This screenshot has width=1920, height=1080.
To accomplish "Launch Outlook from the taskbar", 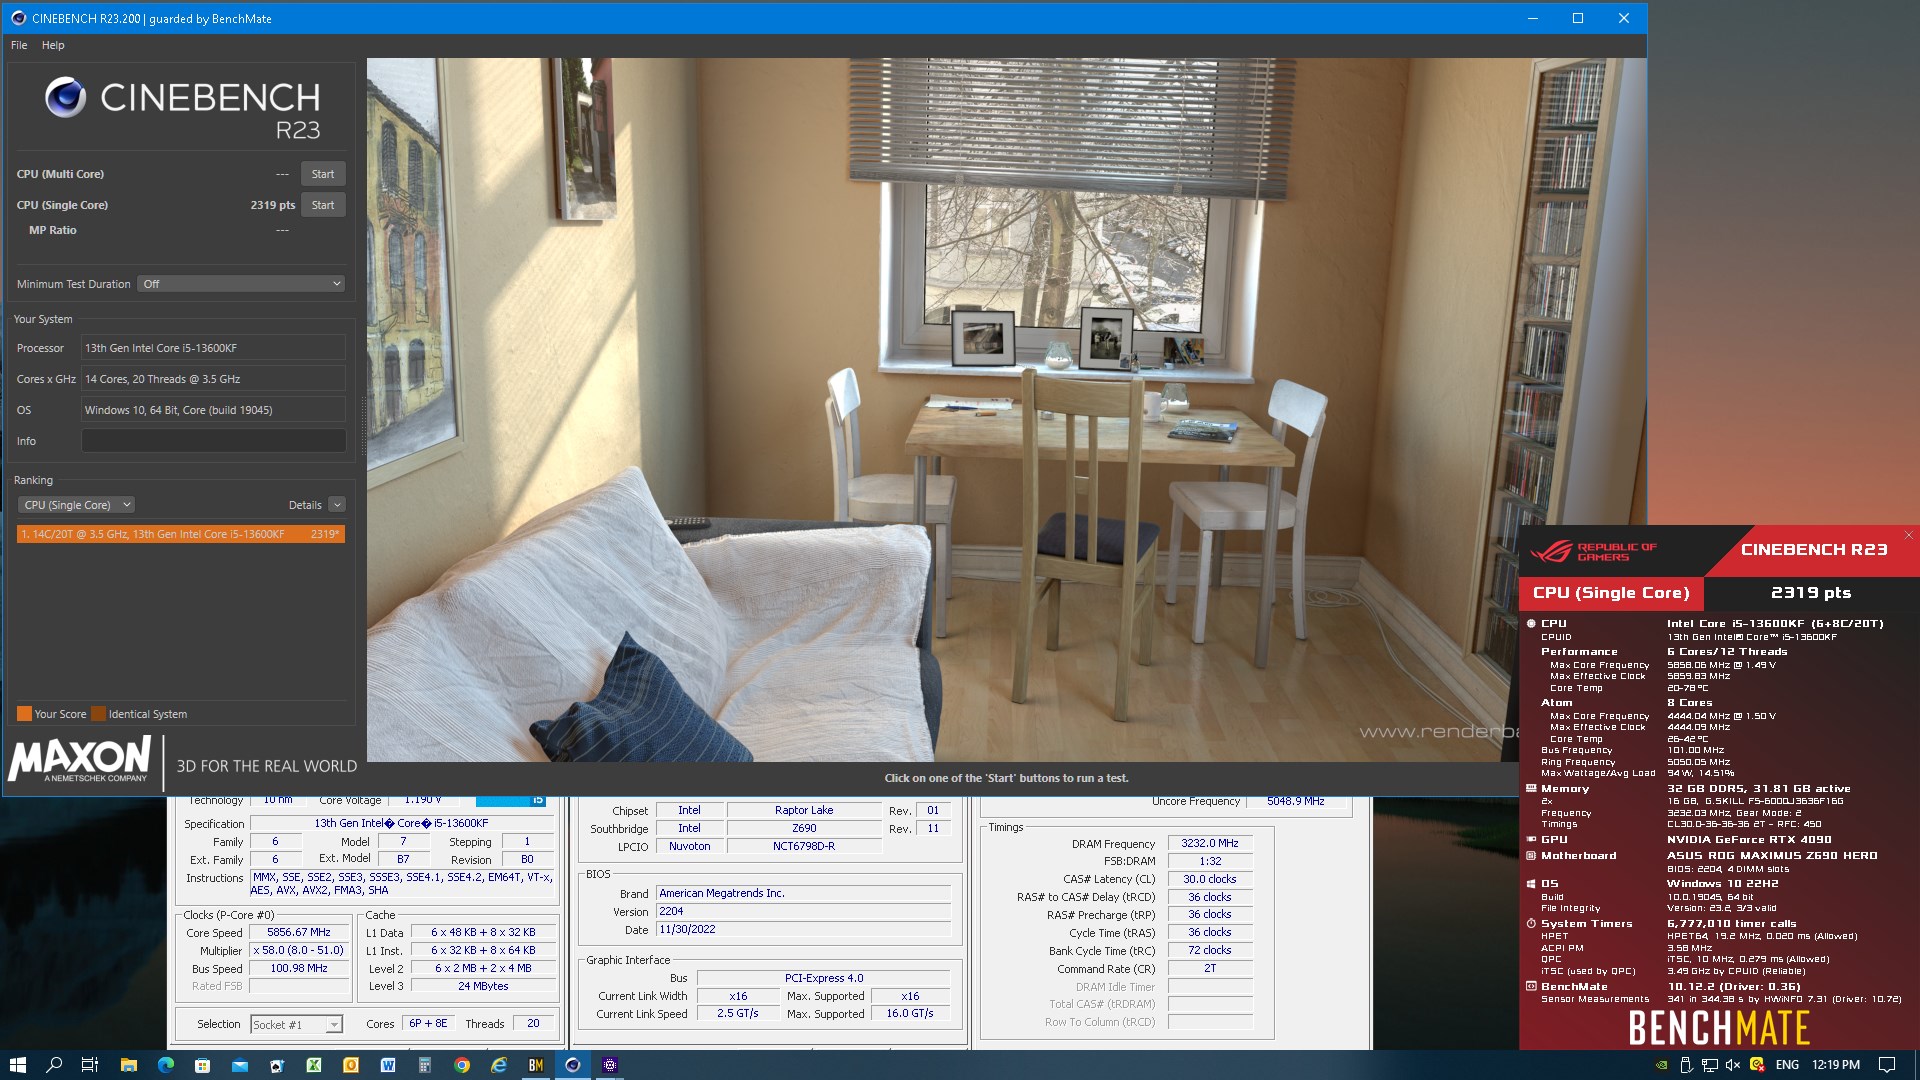I will click(351, 1065).
